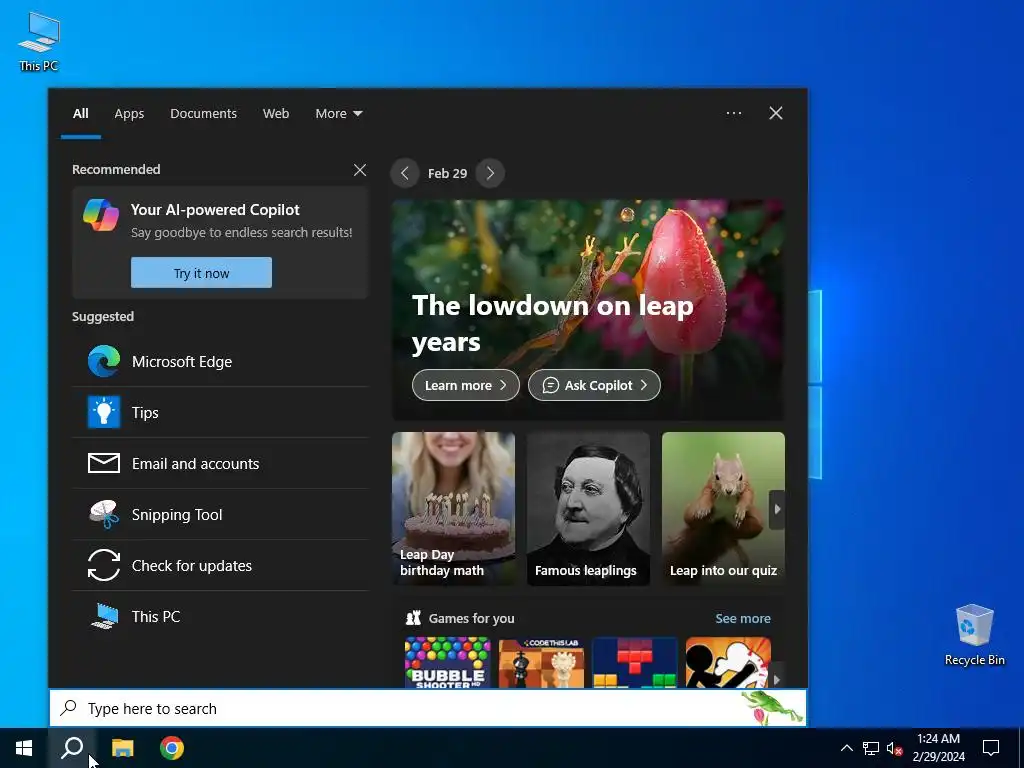Open Bubble Shooter game thumbnail
The height and width of the screenshot is (768, 1024).
pyautogui.click(x=447, y=663)
